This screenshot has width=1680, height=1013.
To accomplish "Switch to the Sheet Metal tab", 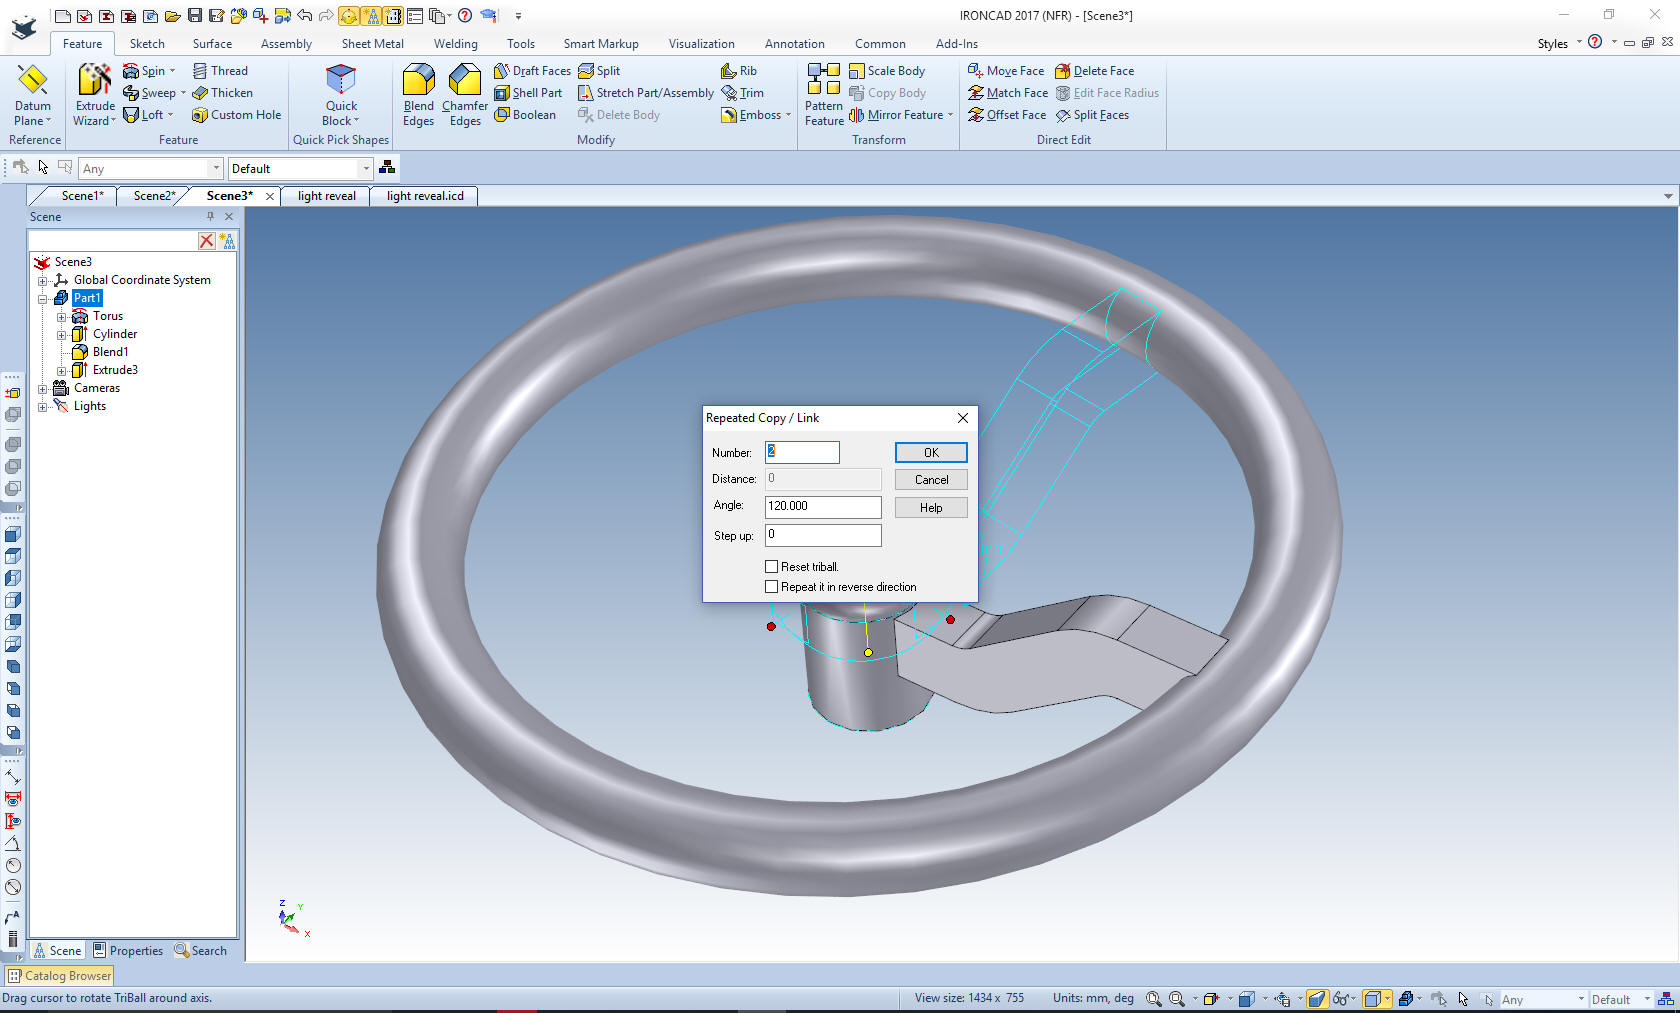I will (x=372, y=44).
